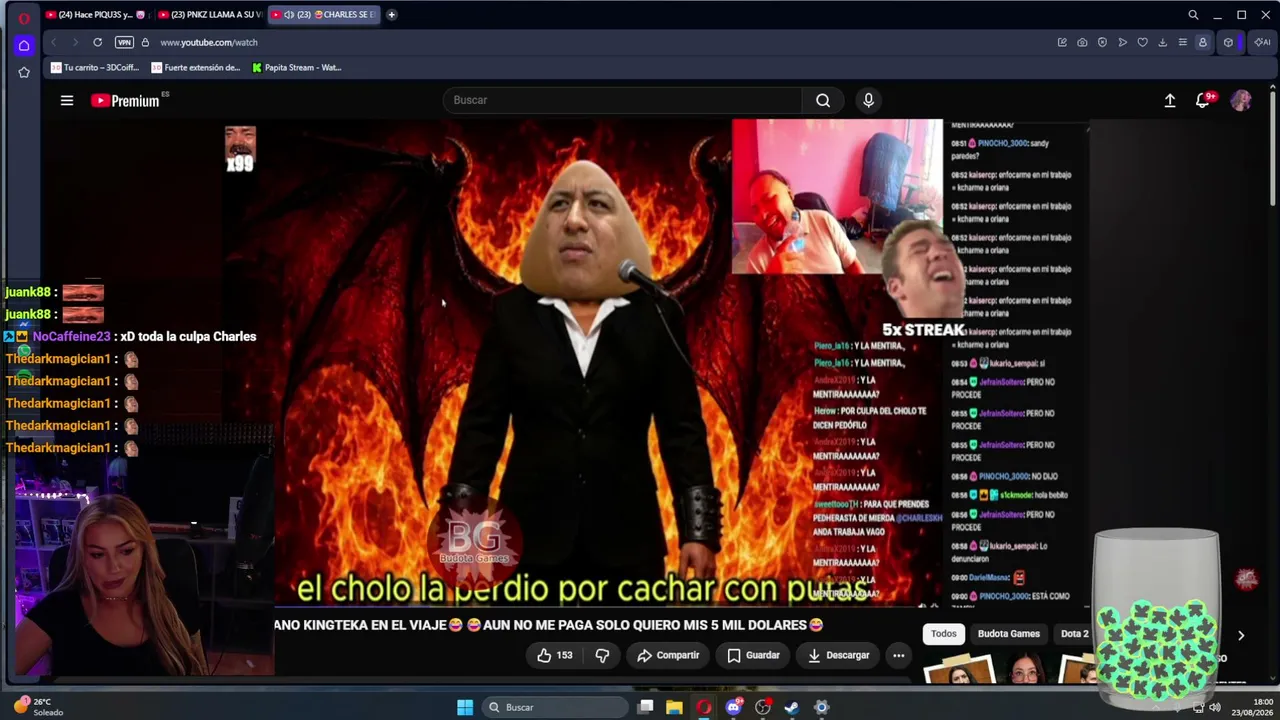The image size is (1280, 720).
Task: Open 'Tu carrito – 3DCoiff' bookmark
Action: (x=95, y=67)
